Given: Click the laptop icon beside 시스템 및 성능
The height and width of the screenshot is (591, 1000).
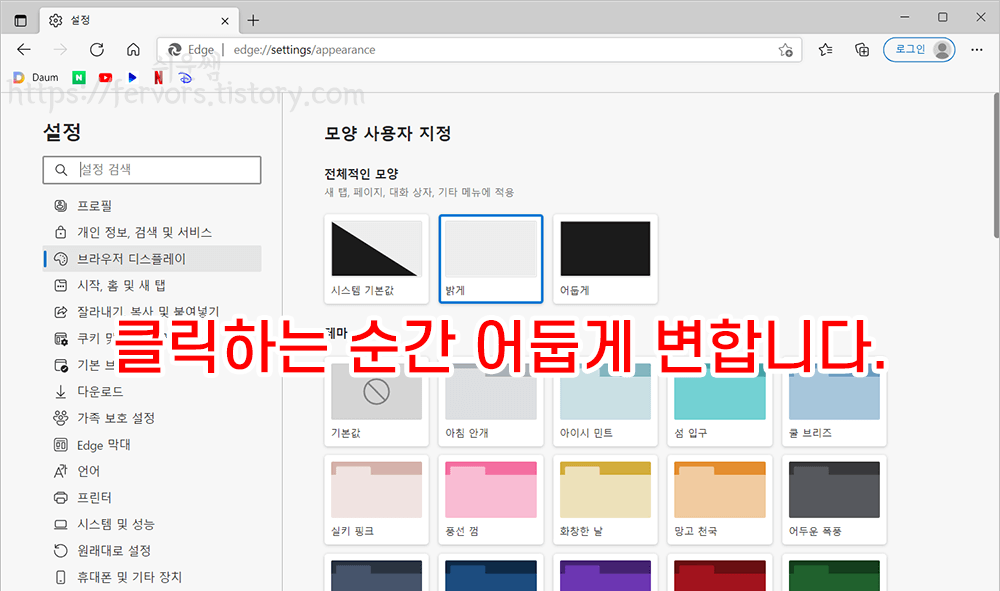Looking at the screenshot, I should 61,524.
